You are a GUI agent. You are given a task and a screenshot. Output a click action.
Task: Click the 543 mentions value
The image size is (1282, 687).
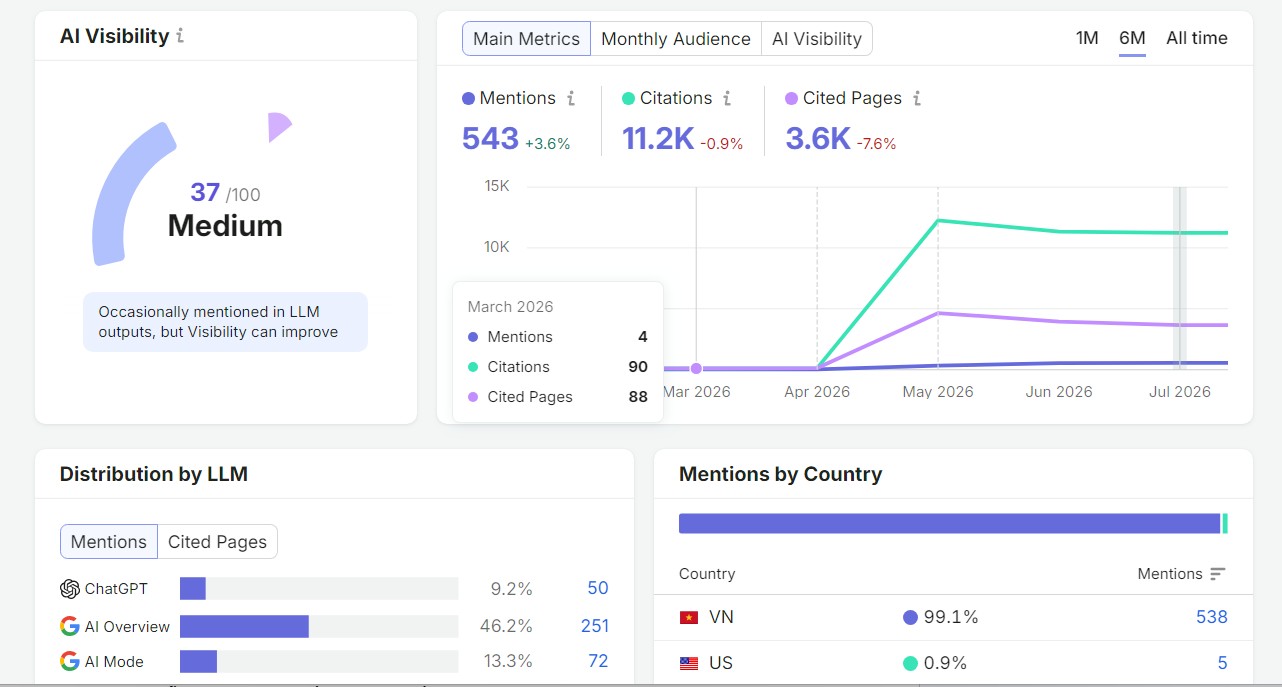[490, 138]
